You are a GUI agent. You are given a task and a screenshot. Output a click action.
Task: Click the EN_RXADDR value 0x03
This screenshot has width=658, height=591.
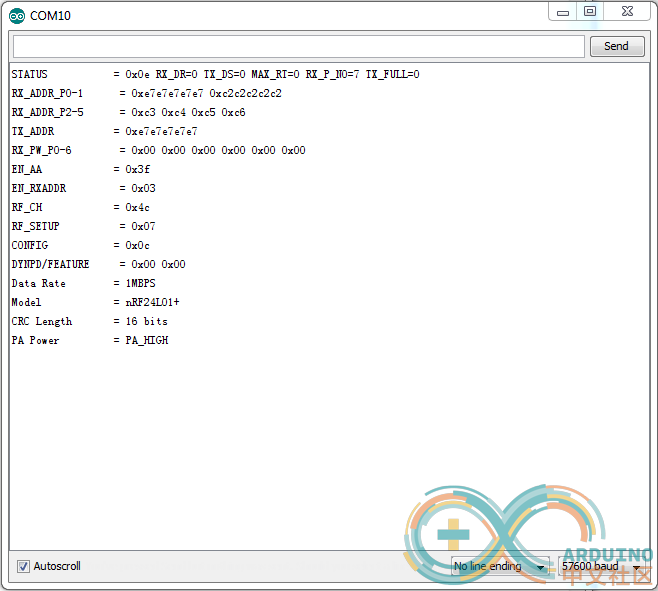pyautogui.click(x=143, y=188)
